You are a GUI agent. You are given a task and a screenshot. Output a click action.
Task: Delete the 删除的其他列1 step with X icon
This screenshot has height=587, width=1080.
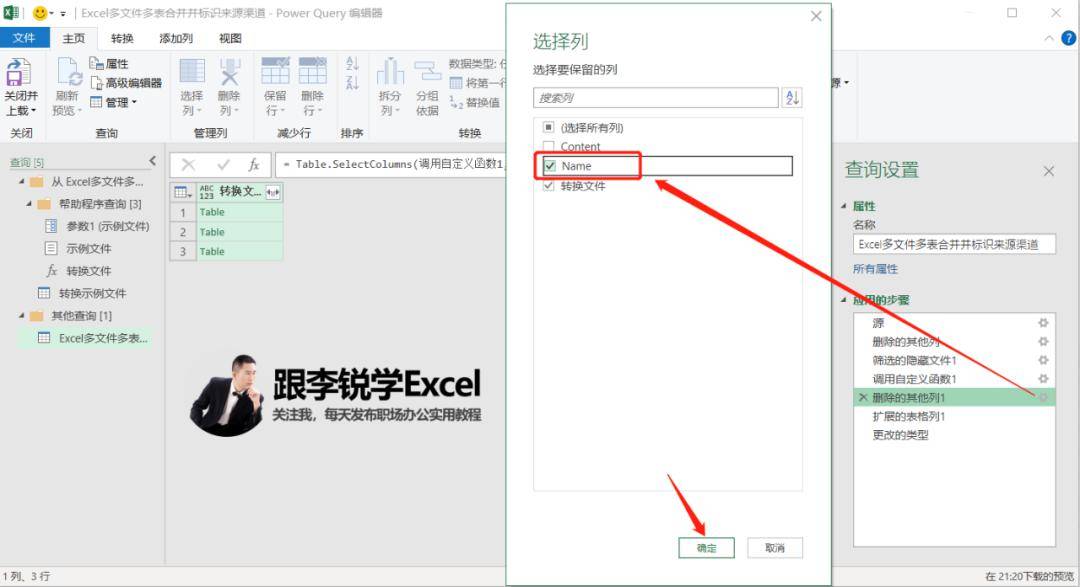pyautogui.click(x=862, y=398)
